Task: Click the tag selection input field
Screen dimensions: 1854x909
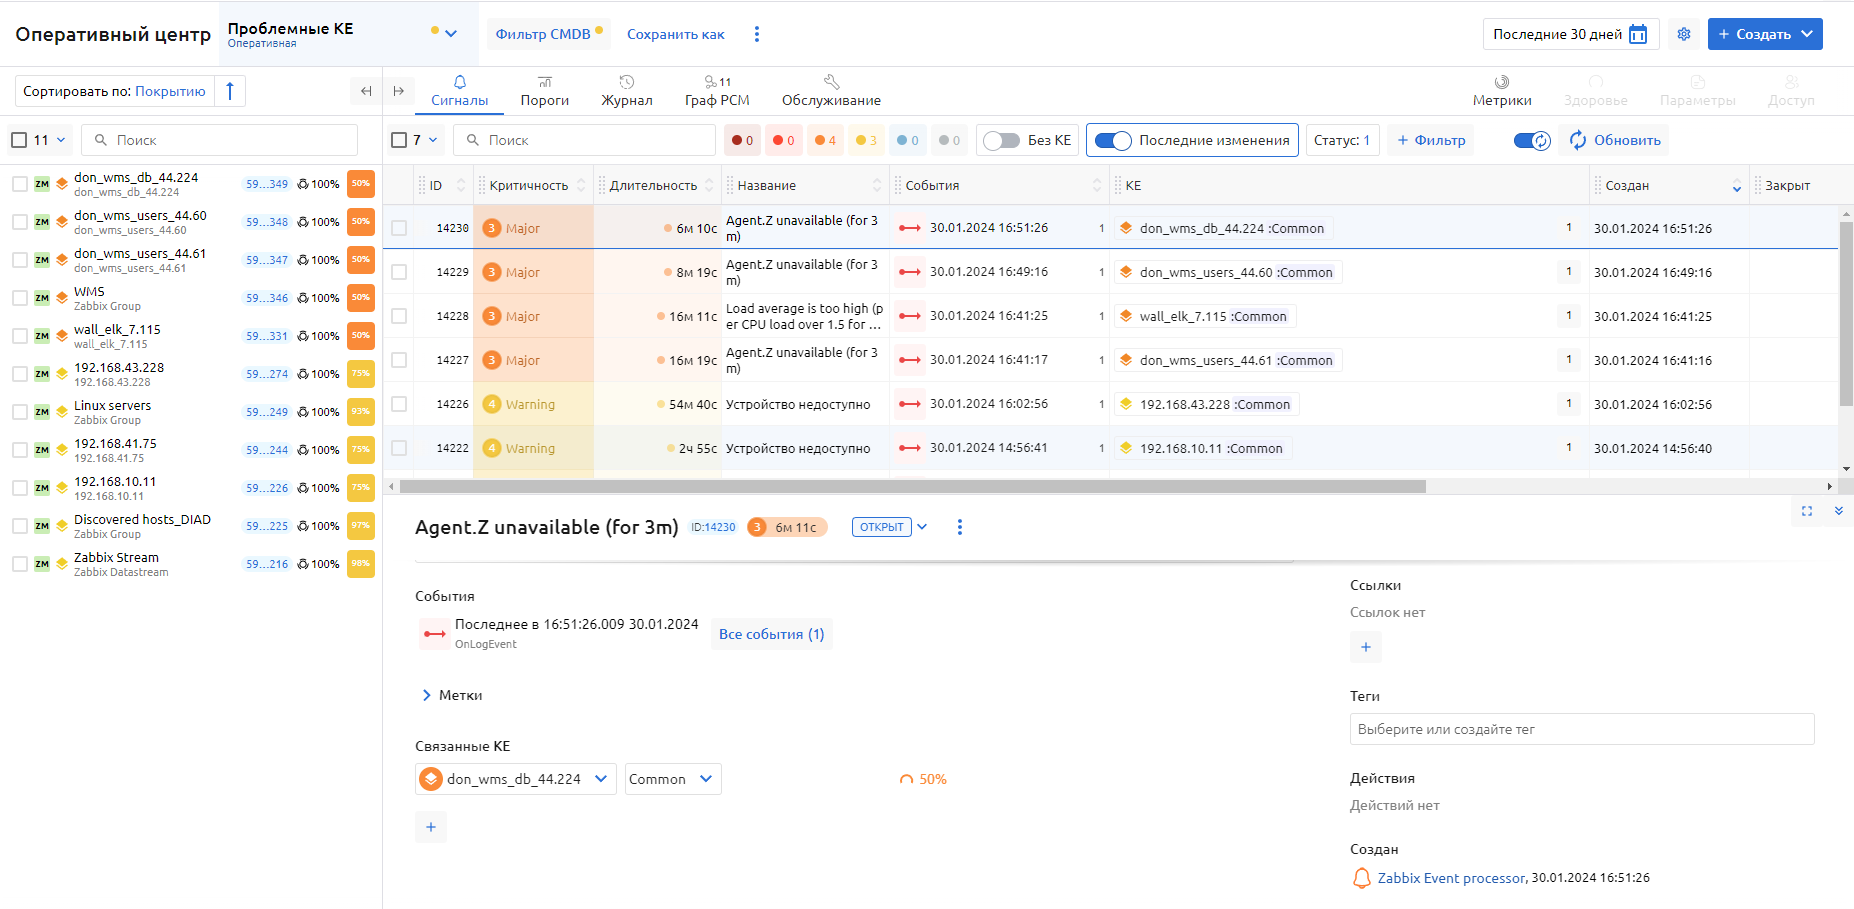Action: [1581, 729]
